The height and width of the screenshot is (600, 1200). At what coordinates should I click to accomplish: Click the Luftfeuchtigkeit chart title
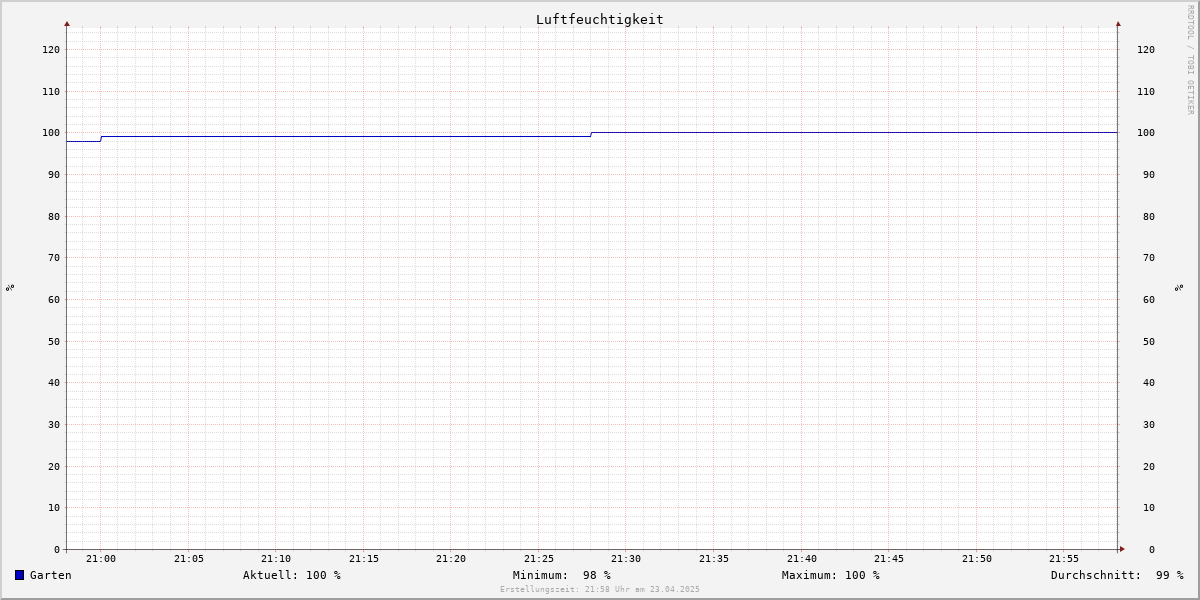click(599, 19)
